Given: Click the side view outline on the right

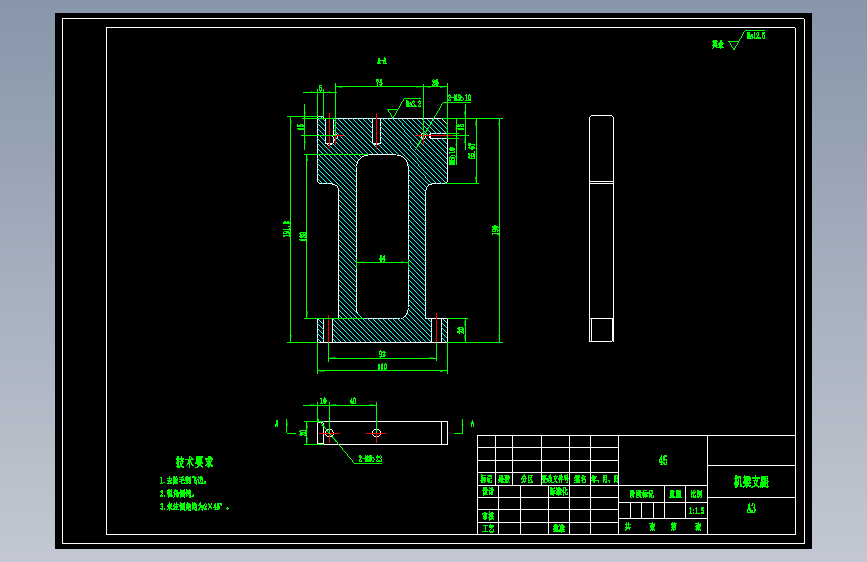Looking at the screenshot, I should coord(602,228).
